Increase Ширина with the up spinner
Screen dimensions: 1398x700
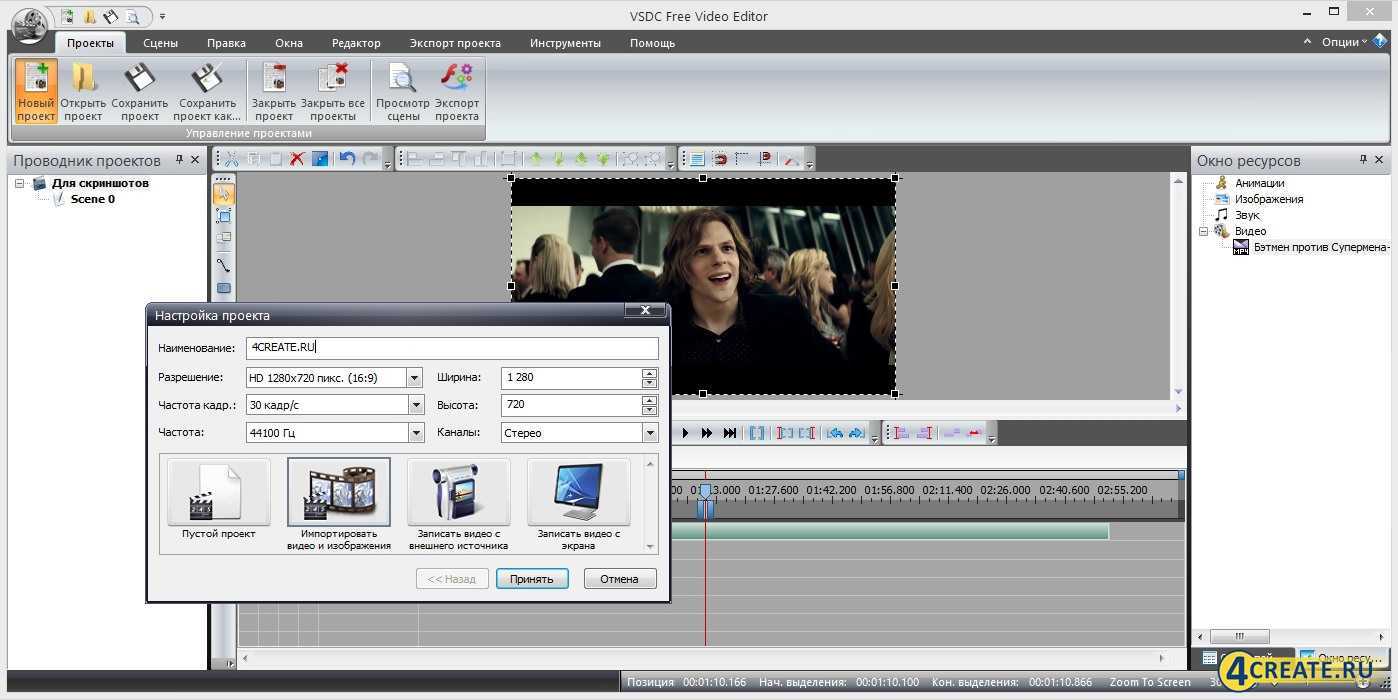(650, 373)
